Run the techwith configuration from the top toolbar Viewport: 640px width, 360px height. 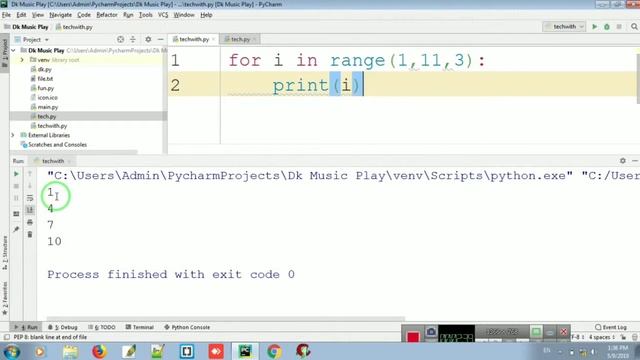pos(595,27)
